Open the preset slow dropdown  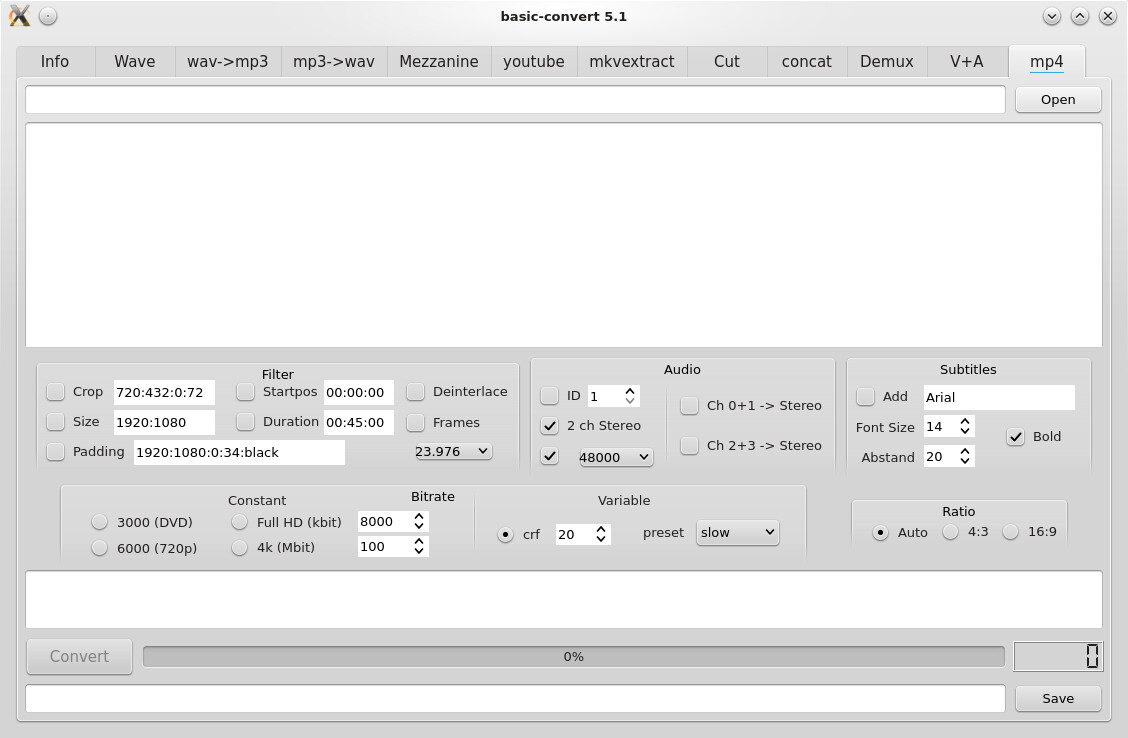737,532
